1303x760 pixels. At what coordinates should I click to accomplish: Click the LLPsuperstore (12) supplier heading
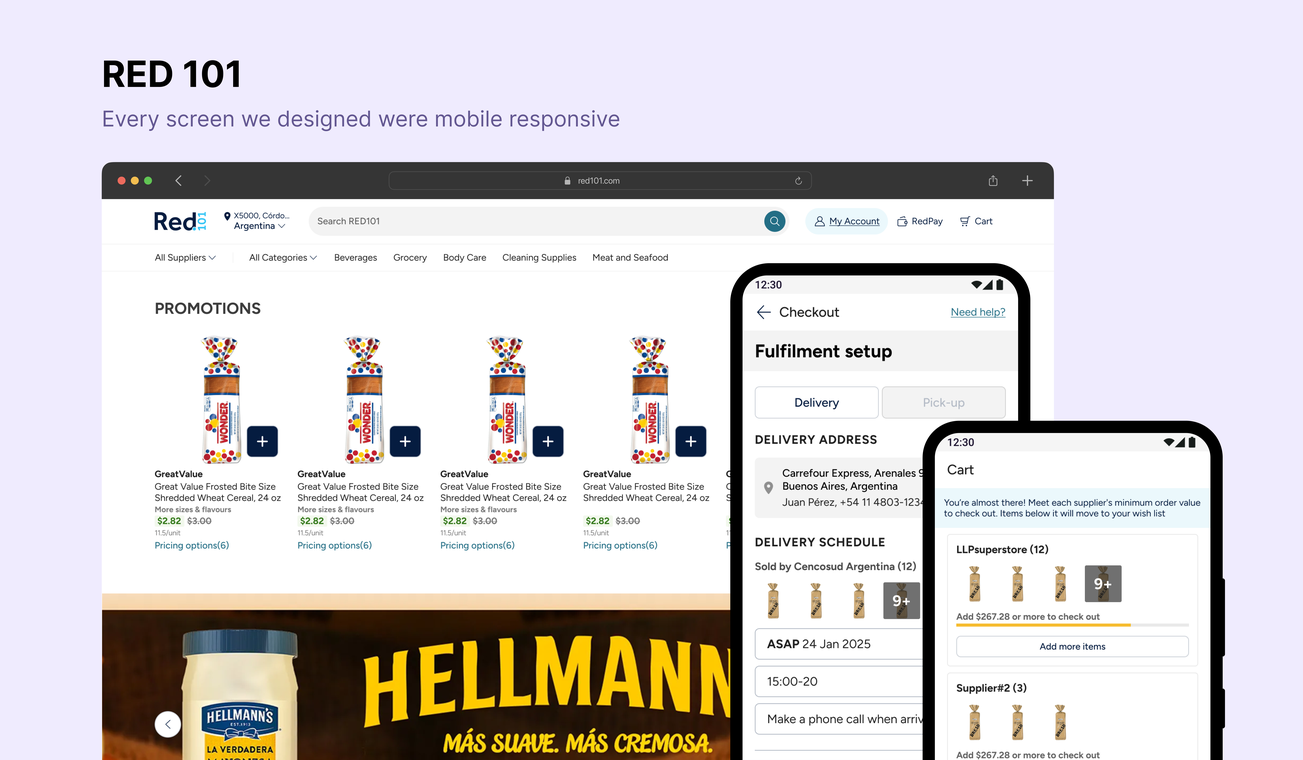pos(1002,549)
